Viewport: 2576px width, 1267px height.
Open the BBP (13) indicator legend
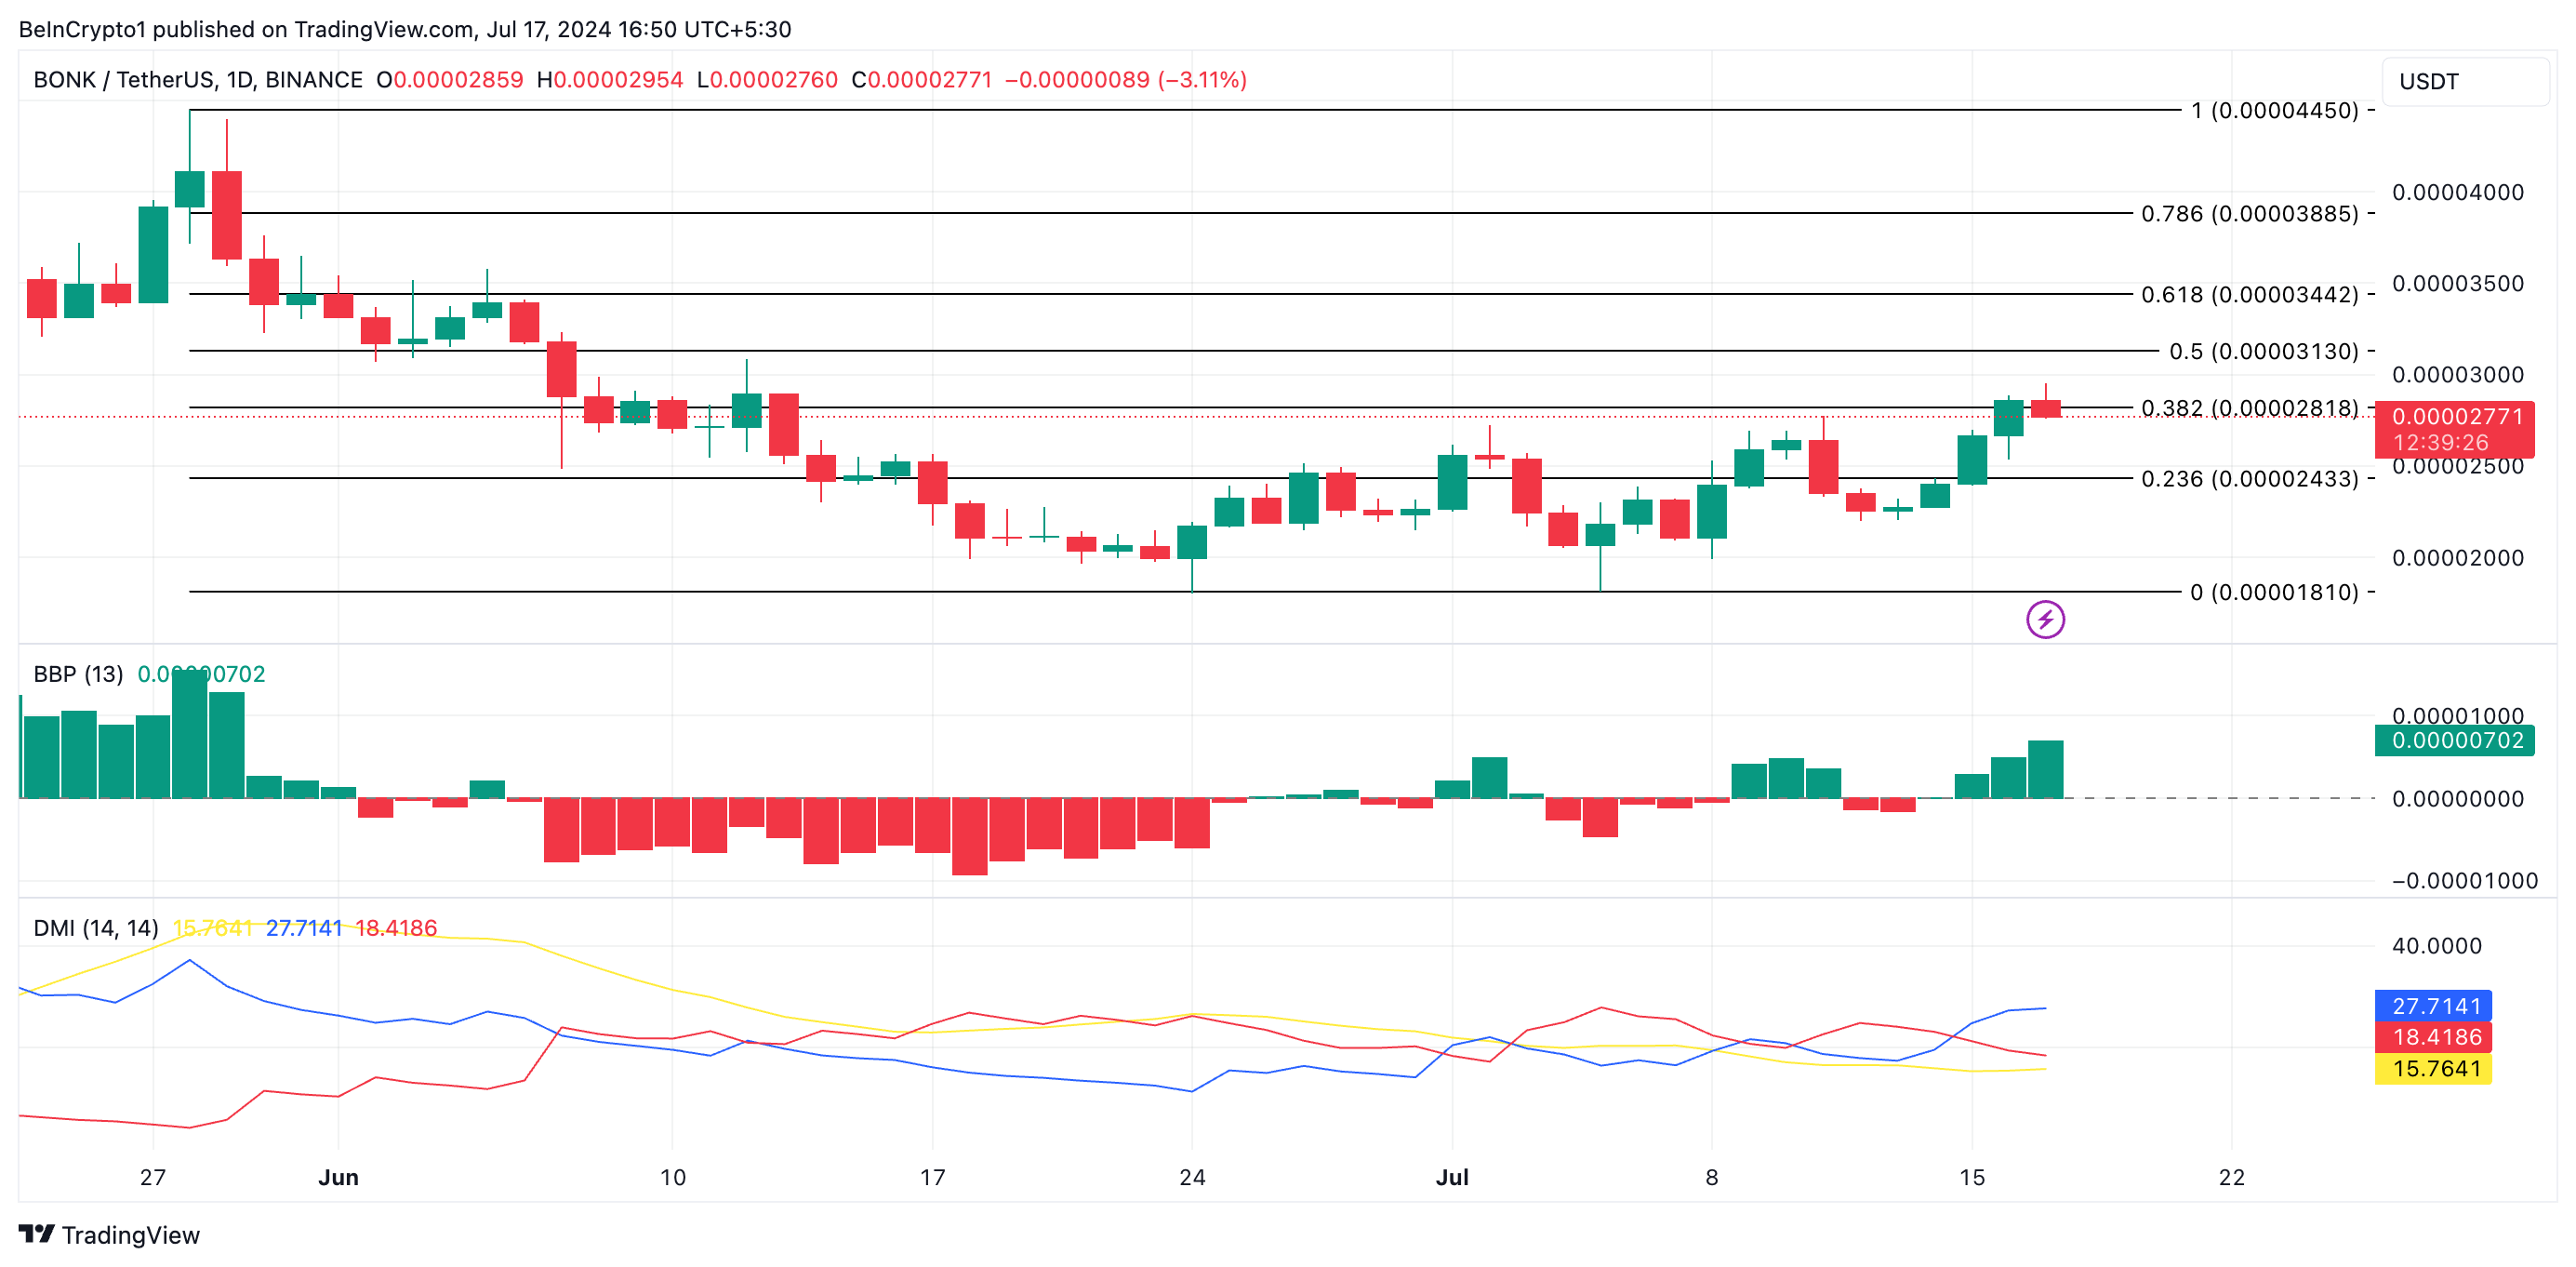[x=78, y=674]
